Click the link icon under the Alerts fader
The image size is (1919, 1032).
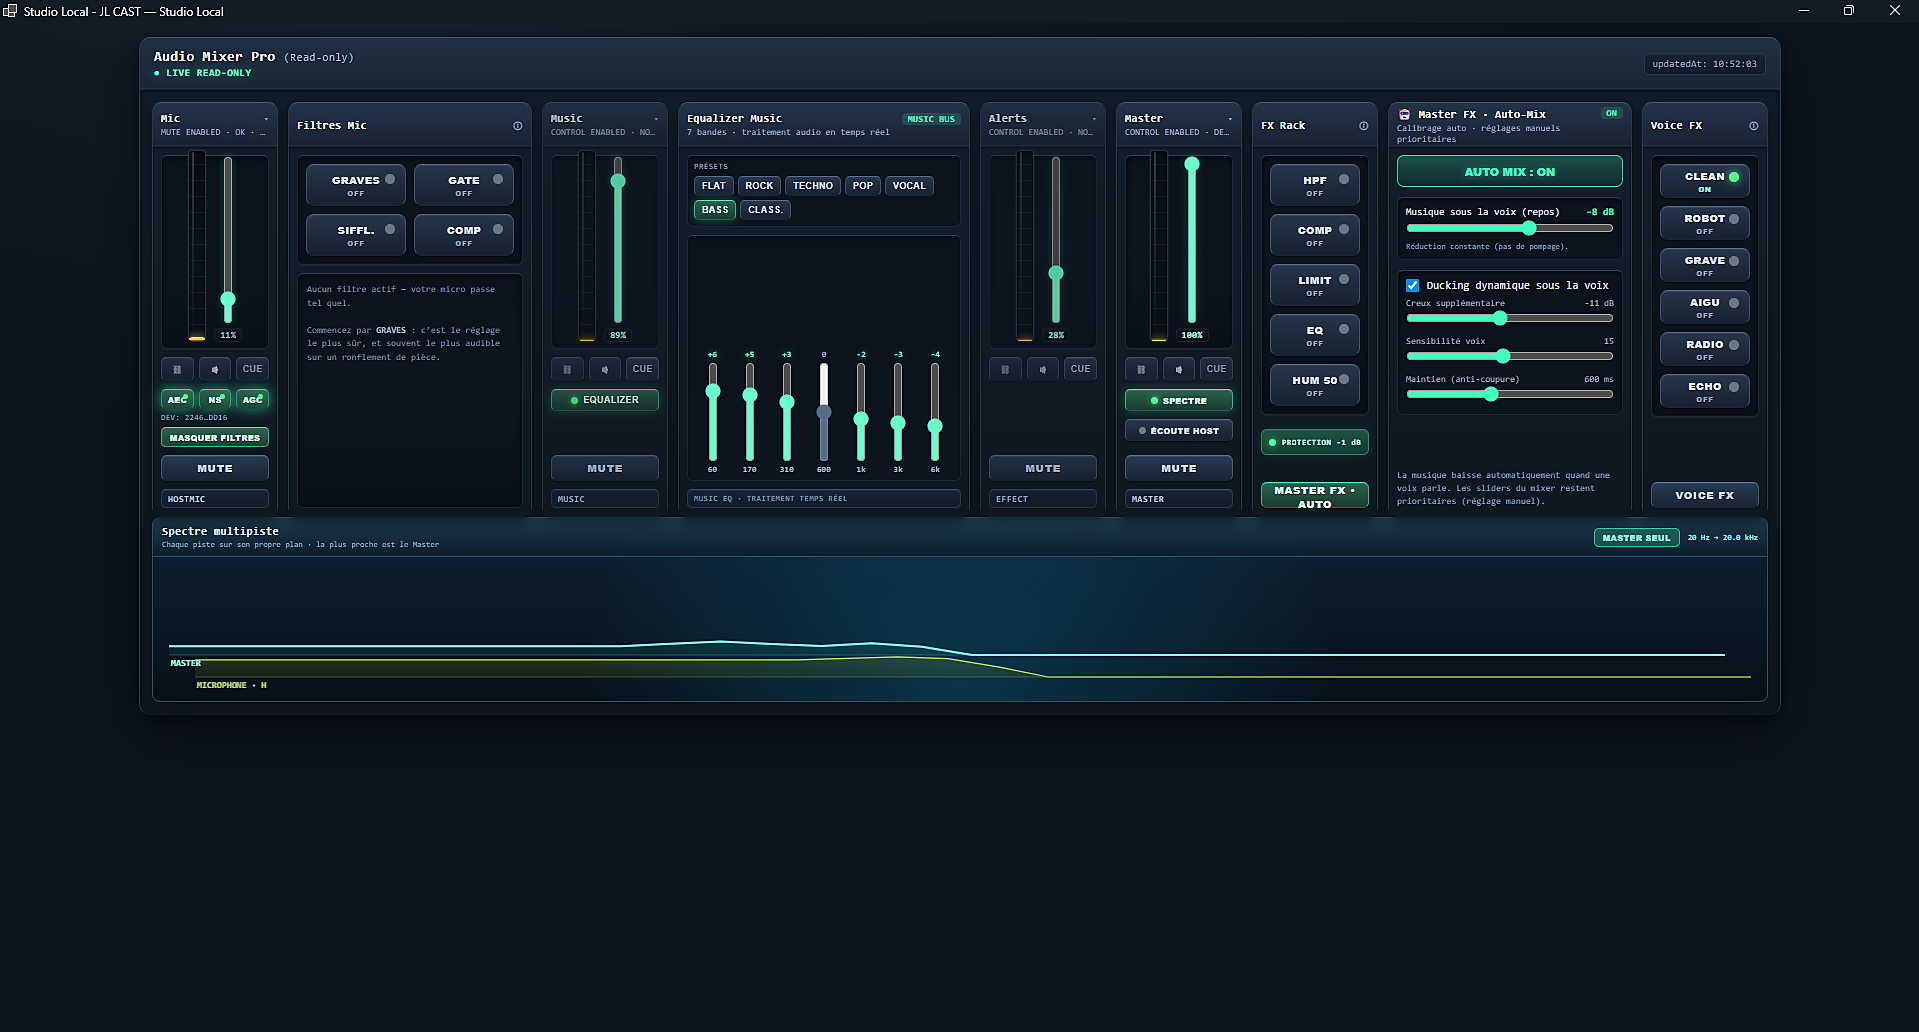(x=1005, y=369)
